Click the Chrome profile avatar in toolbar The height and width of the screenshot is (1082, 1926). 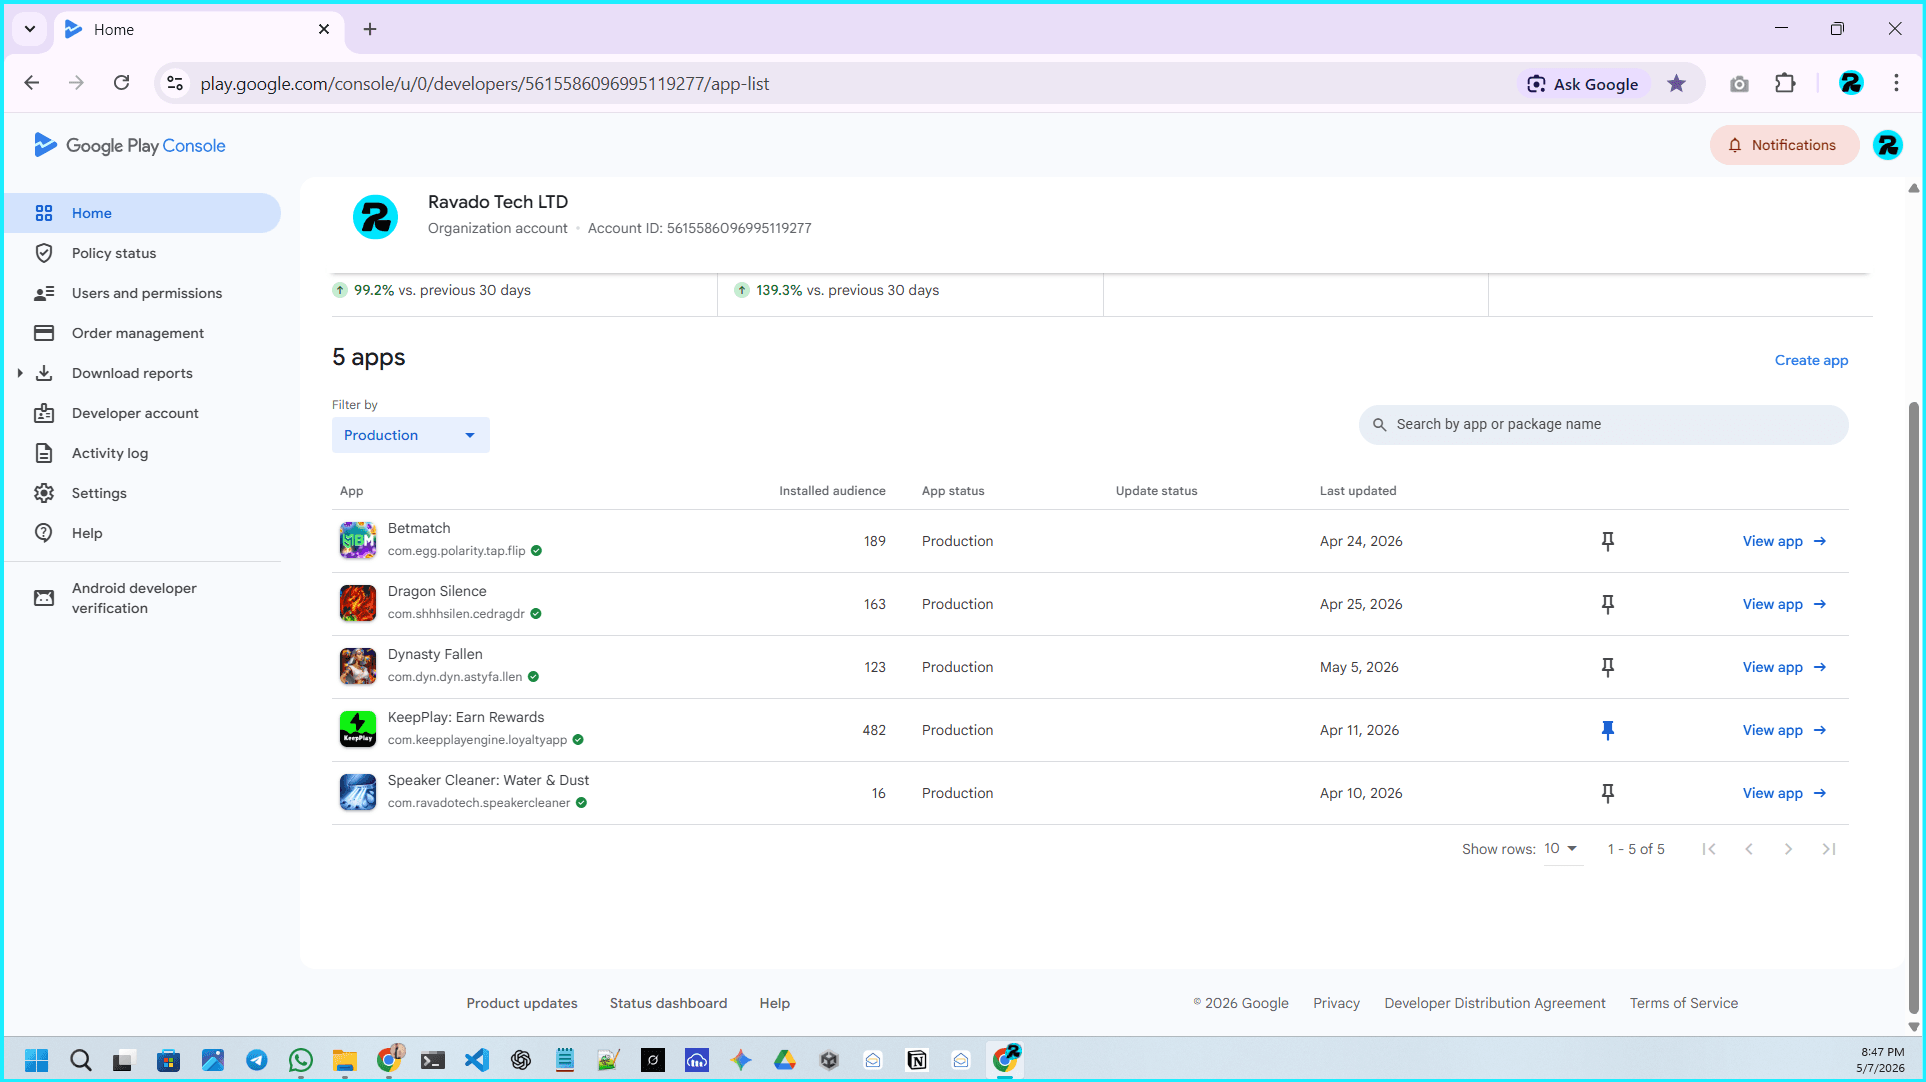pos(1851,84)
